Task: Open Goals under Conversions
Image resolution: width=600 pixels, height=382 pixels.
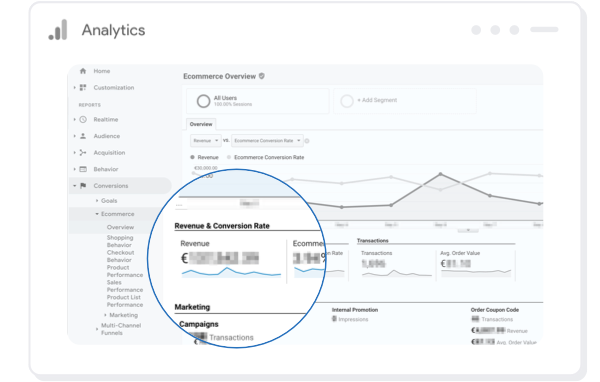Action: [x=109, y=201]
